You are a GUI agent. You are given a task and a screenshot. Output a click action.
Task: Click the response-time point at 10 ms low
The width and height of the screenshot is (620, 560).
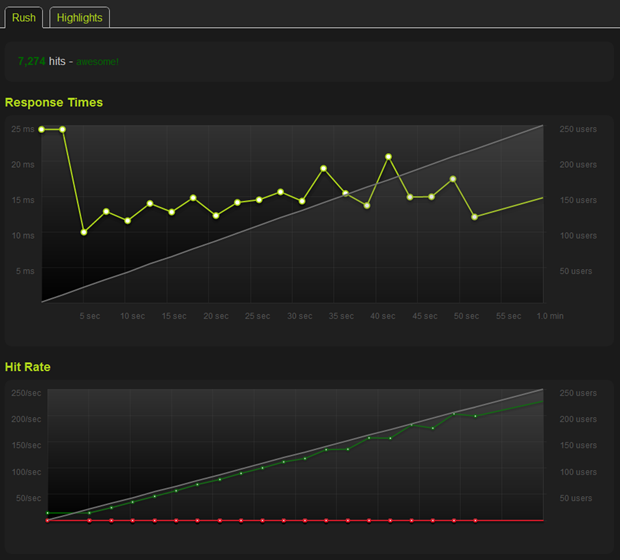coord(84,232)
